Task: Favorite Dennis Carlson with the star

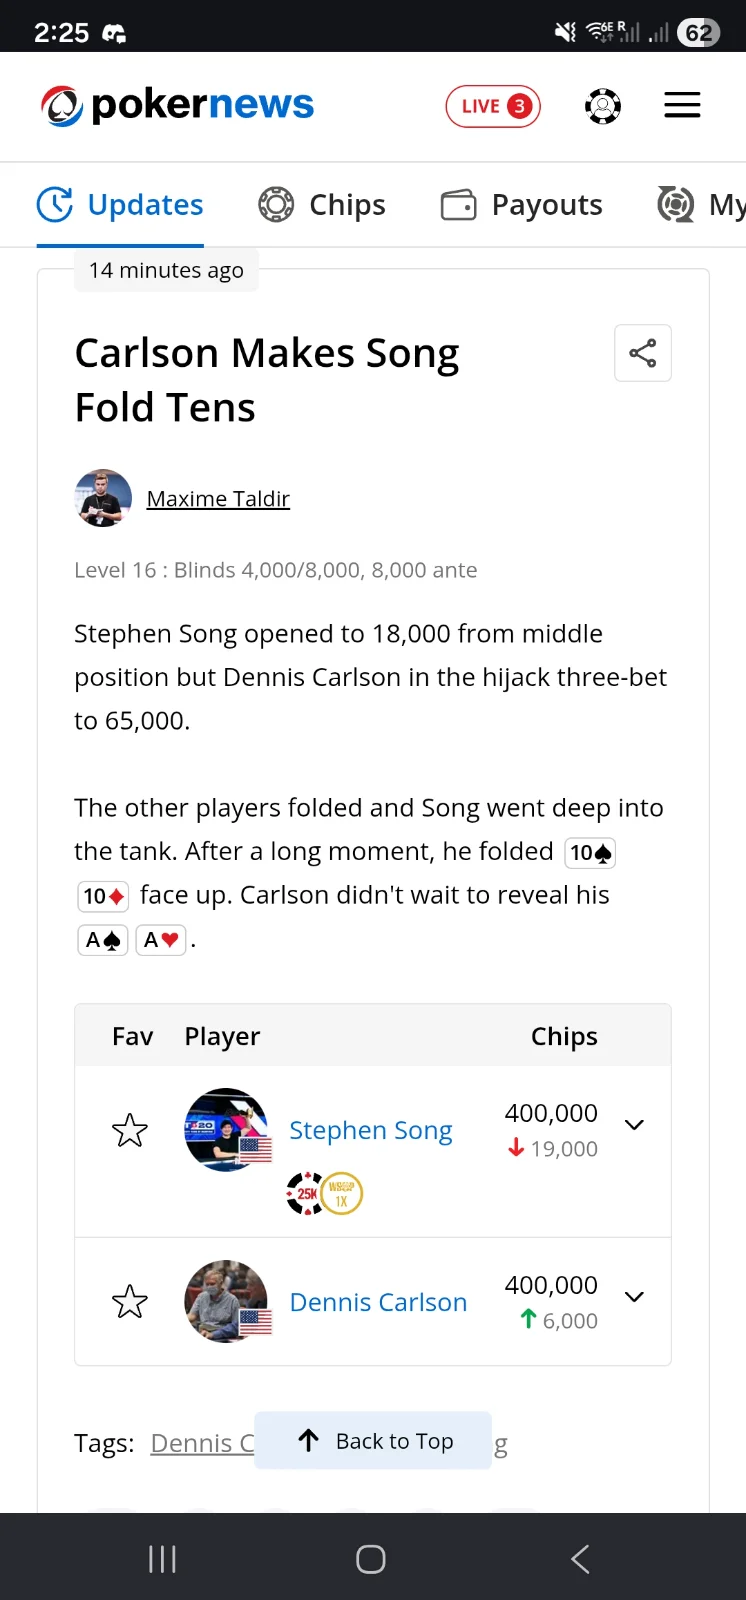Action: [x=130, y=1302]
